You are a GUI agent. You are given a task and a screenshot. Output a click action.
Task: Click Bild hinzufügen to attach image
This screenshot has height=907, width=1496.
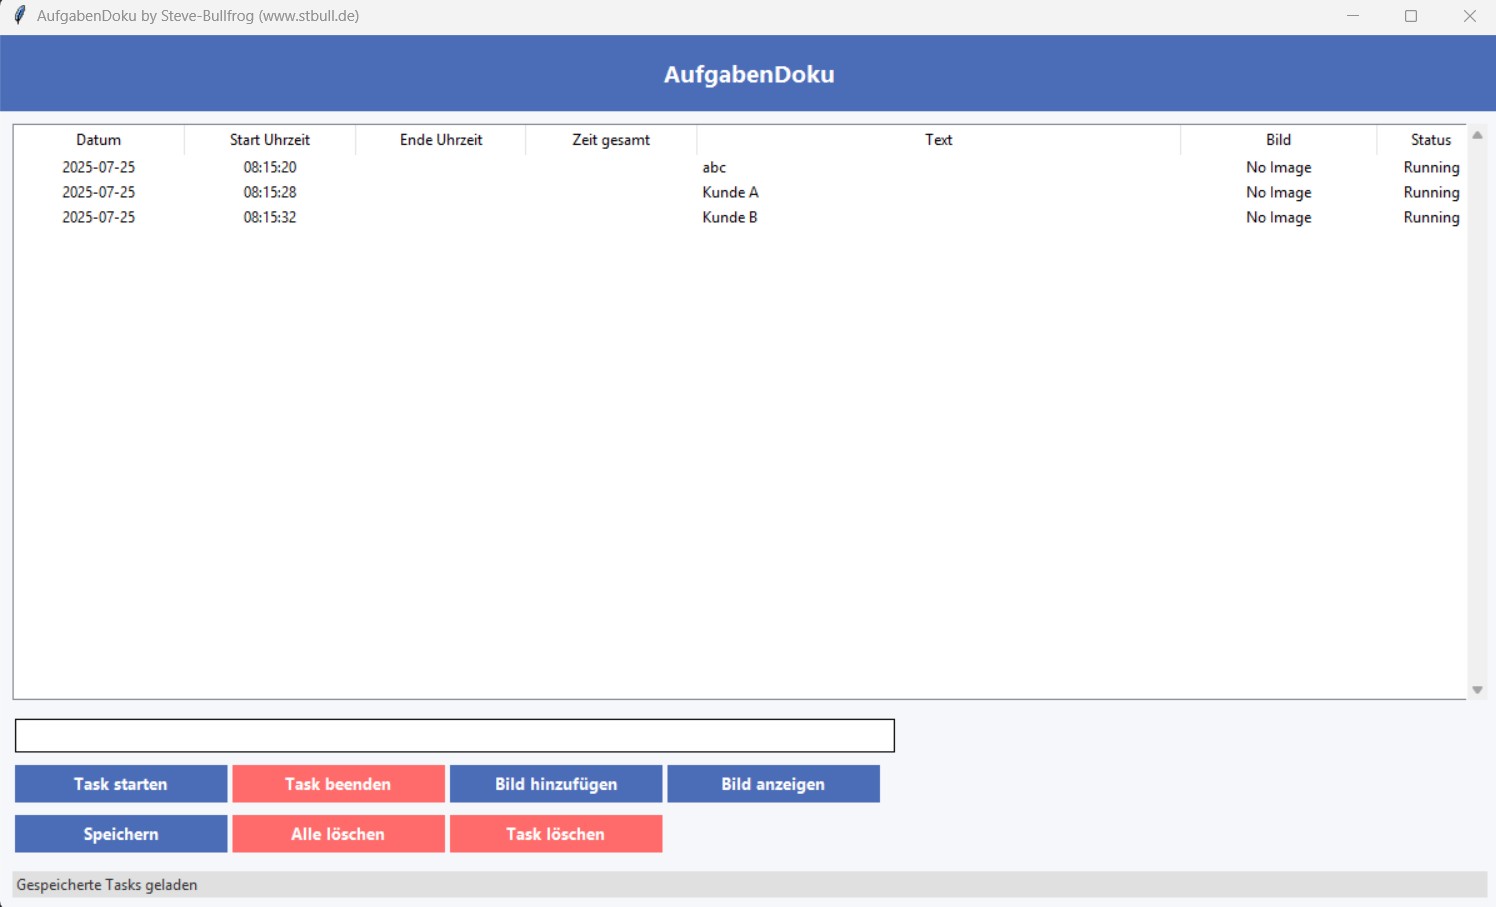[x=556, y=784]
